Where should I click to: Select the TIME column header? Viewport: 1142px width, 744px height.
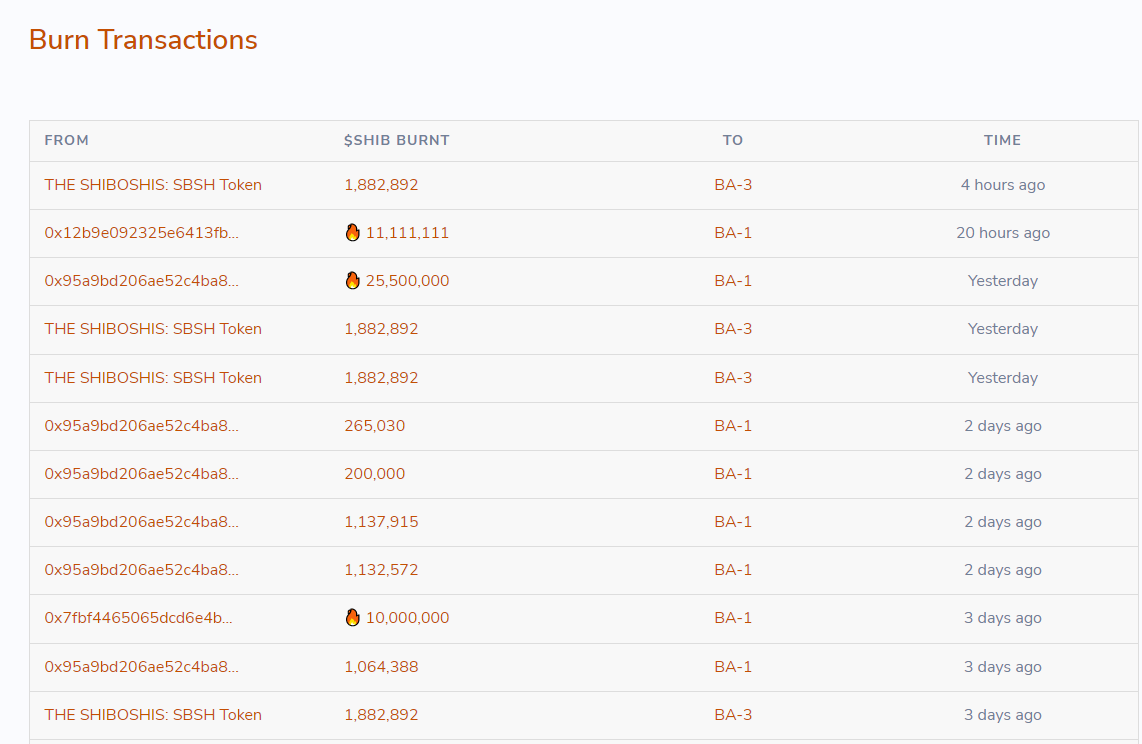(x=1002, y=141)
